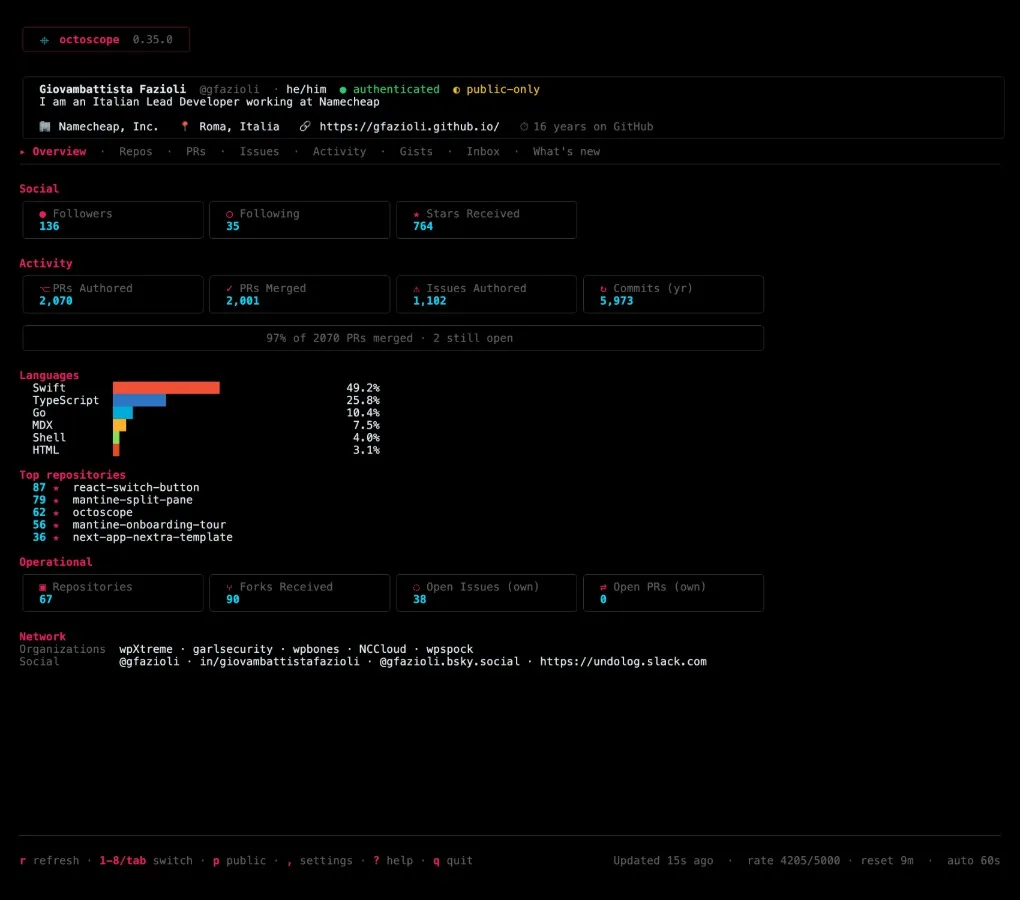The width and height of the screenshot is (1020, 900).
Task: Click the TypeScript language bar
Action: tap(139, 401)
